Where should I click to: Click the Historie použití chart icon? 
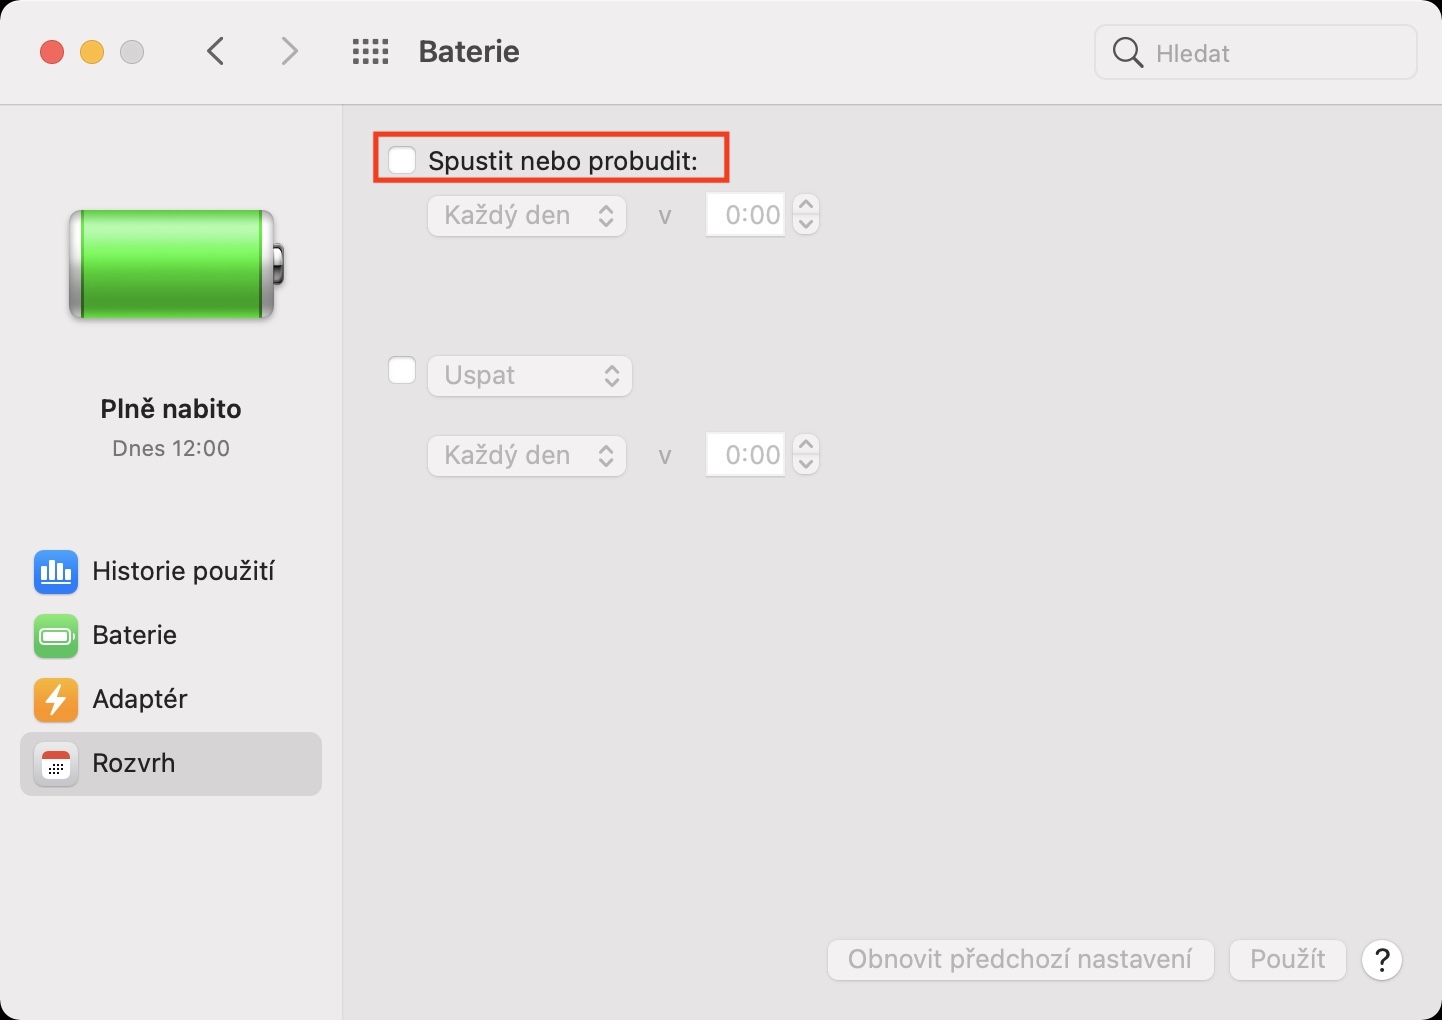[x=56, y=571]
